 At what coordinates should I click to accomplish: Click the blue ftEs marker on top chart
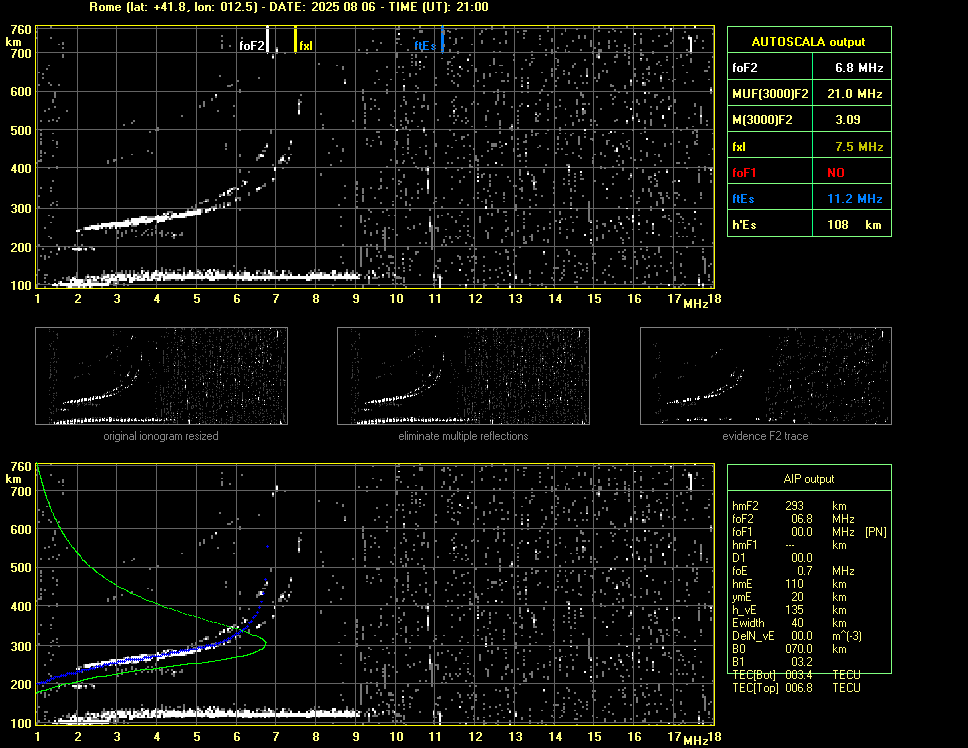(442, 39)
